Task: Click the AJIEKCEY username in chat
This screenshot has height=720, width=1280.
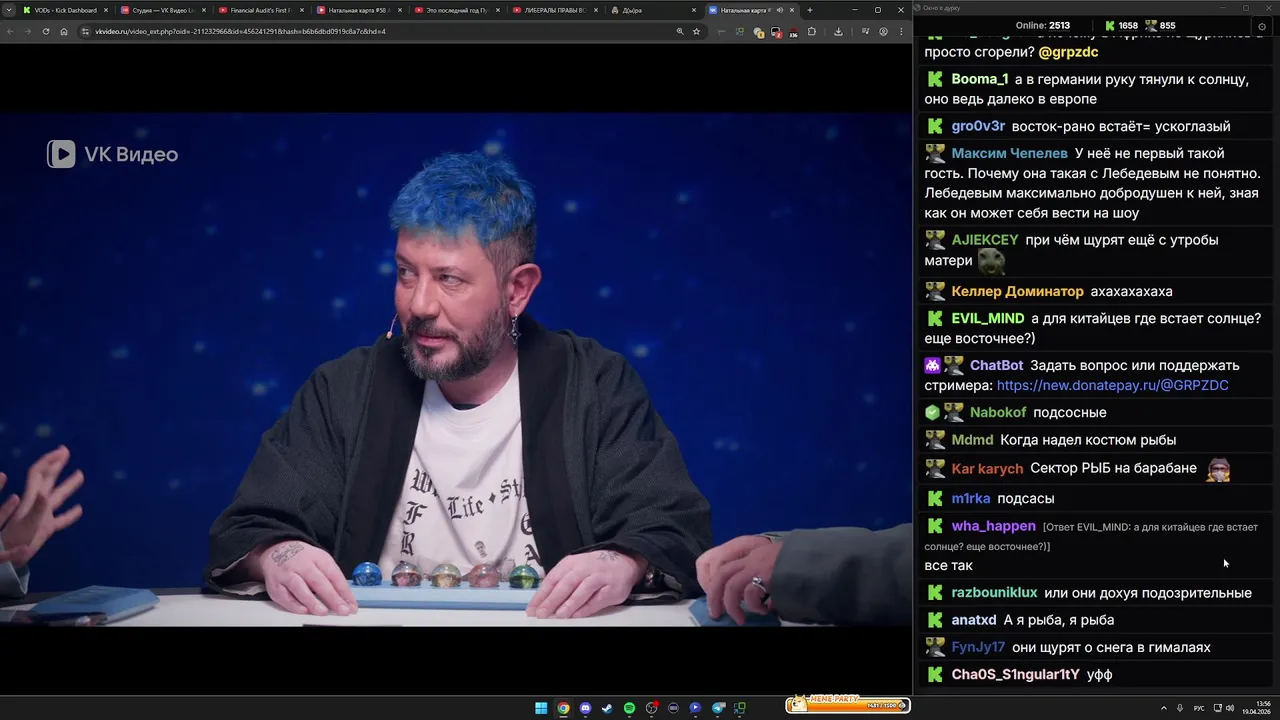Action: pyautogui.click(x=984, y=240)
